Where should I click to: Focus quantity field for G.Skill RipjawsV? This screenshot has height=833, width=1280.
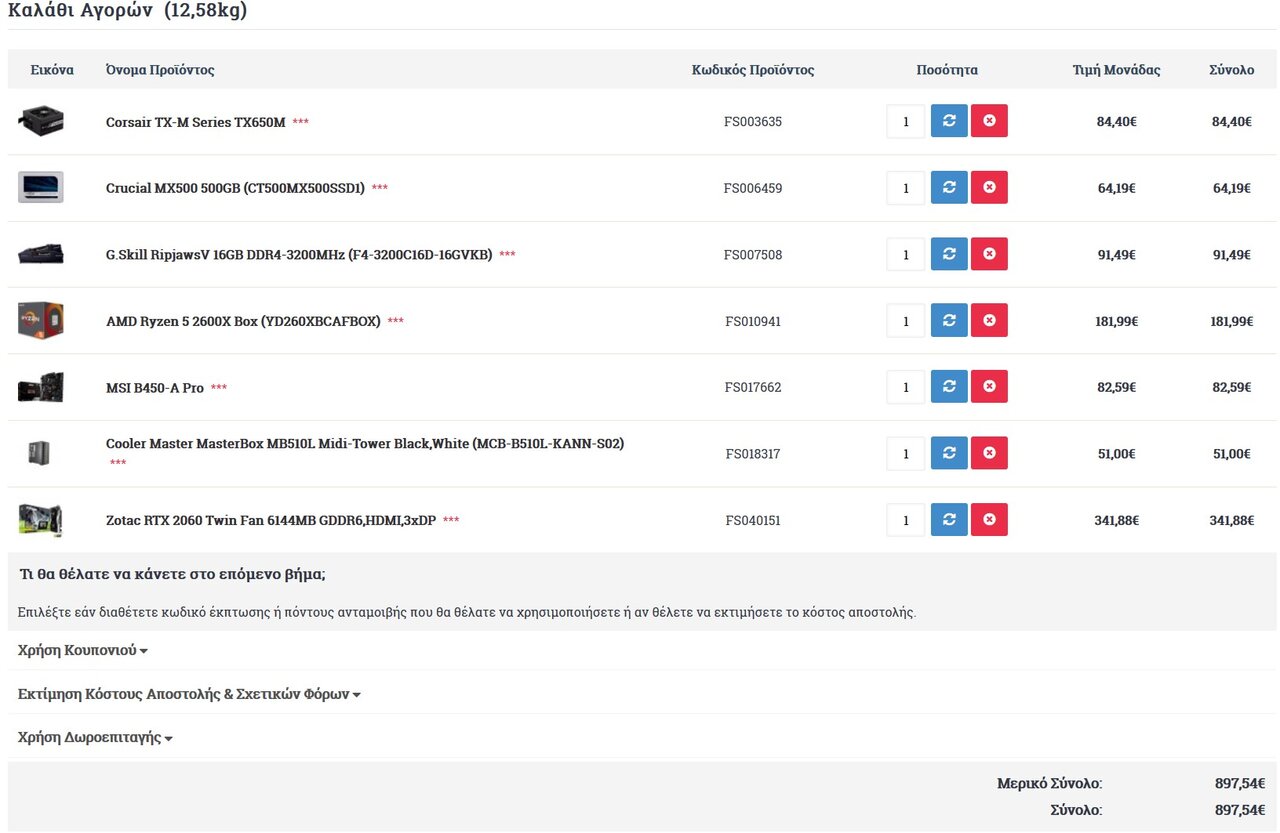[x=906, y=254]
